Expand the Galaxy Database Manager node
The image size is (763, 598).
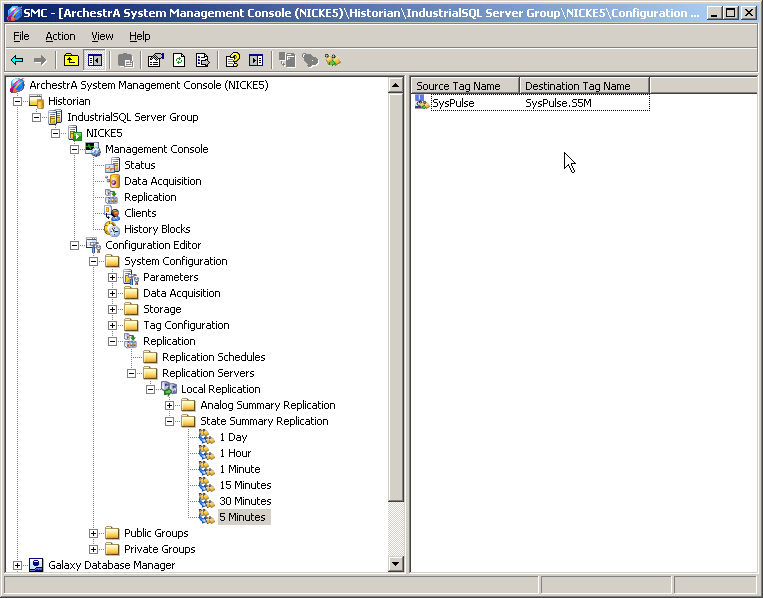coord(18,565)
